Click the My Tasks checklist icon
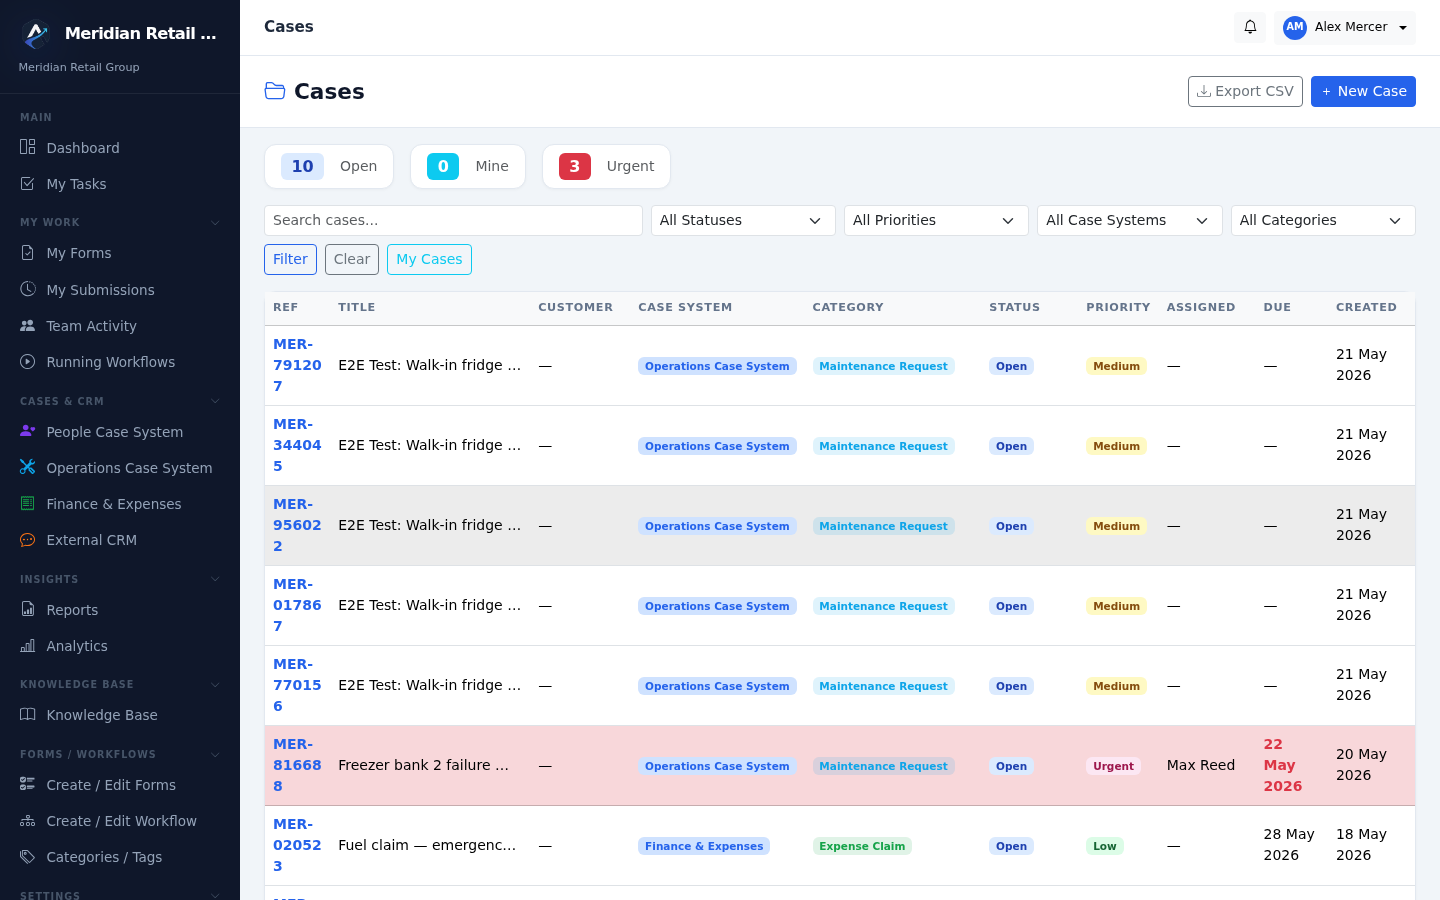 coord(28,184)
